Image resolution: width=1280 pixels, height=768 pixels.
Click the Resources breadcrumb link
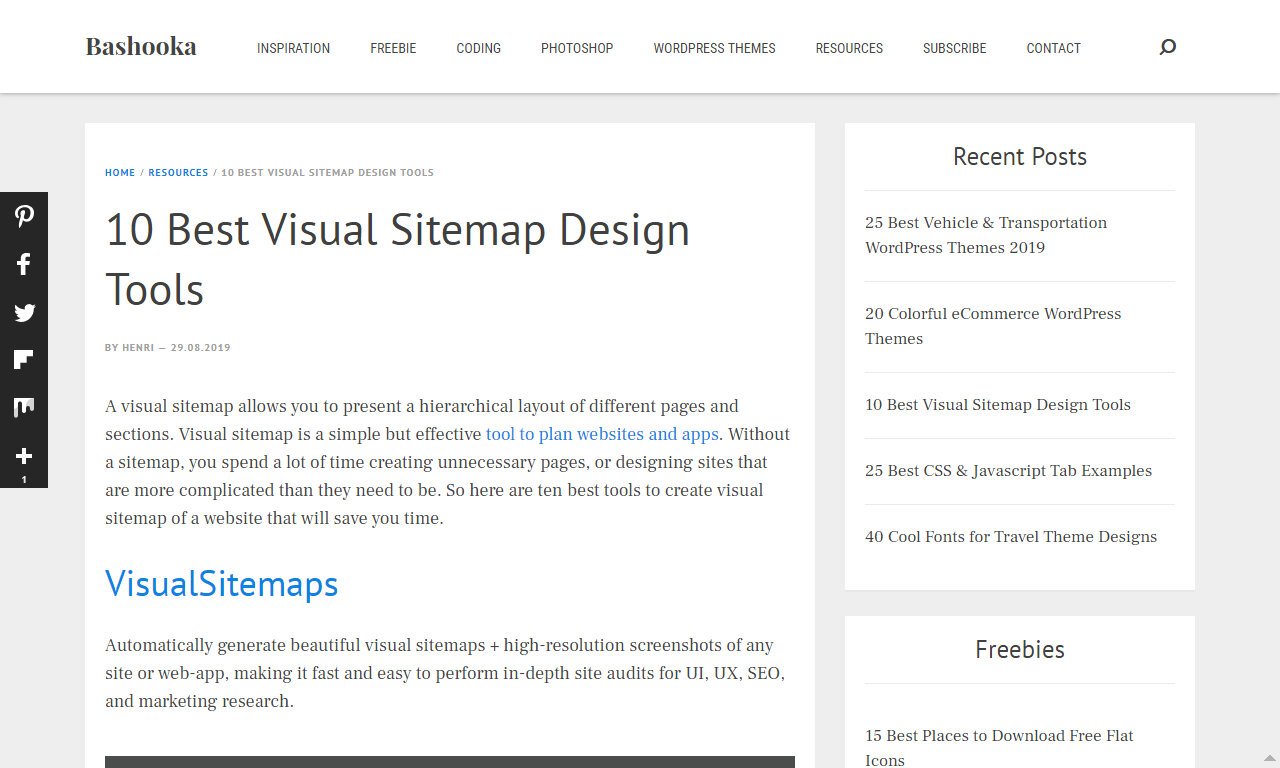tap(178, 173)
